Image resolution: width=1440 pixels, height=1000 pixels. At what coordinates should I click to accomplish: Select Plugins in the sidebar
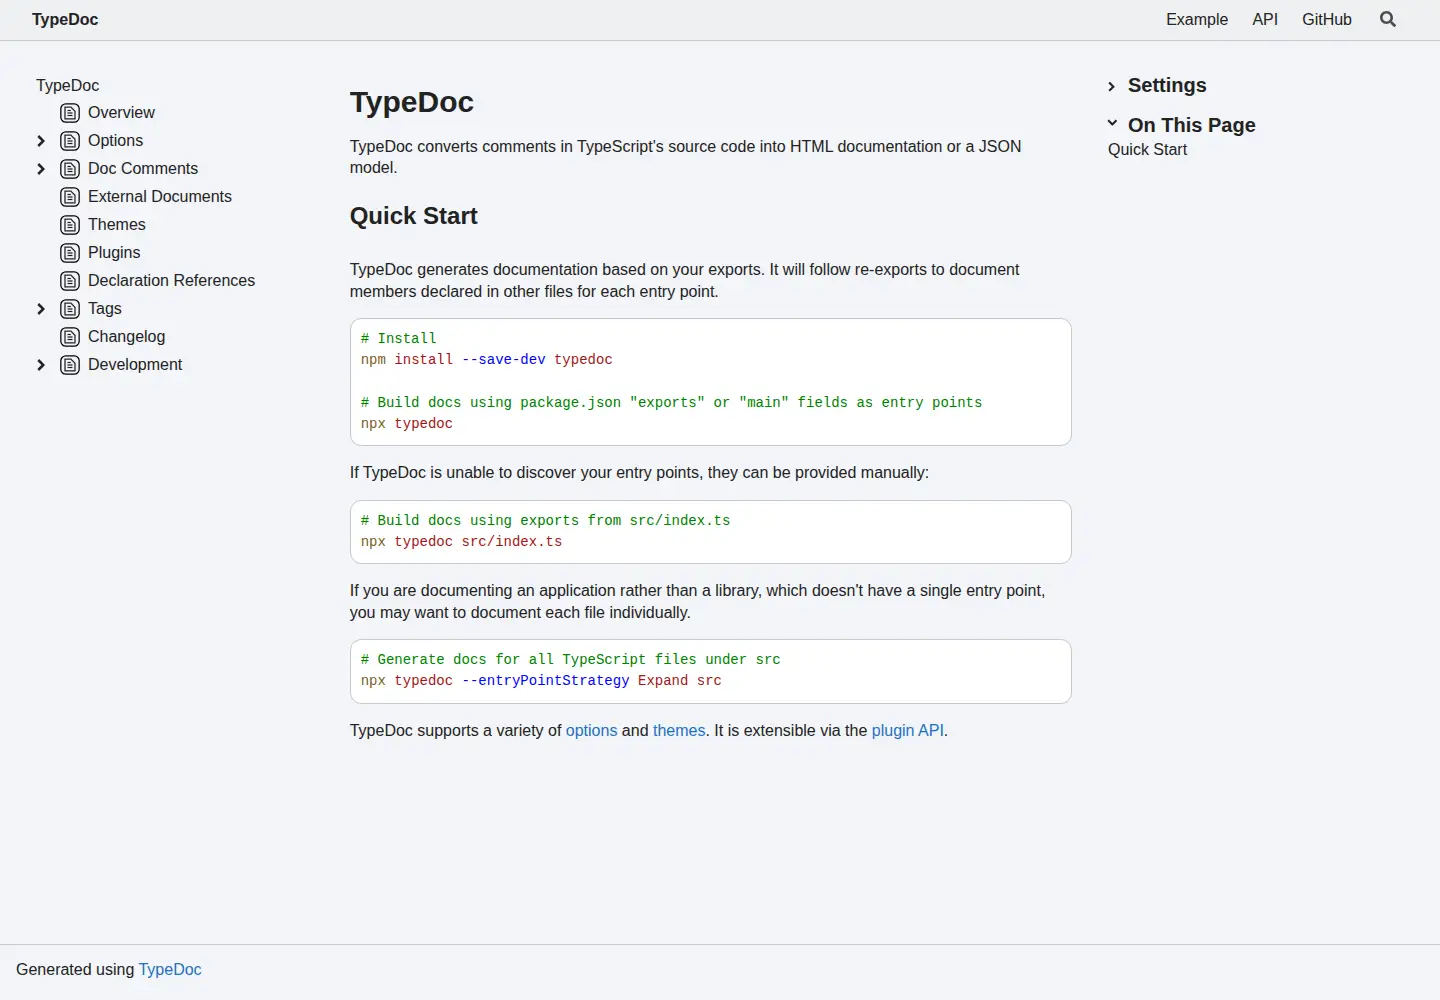point(114,253)
